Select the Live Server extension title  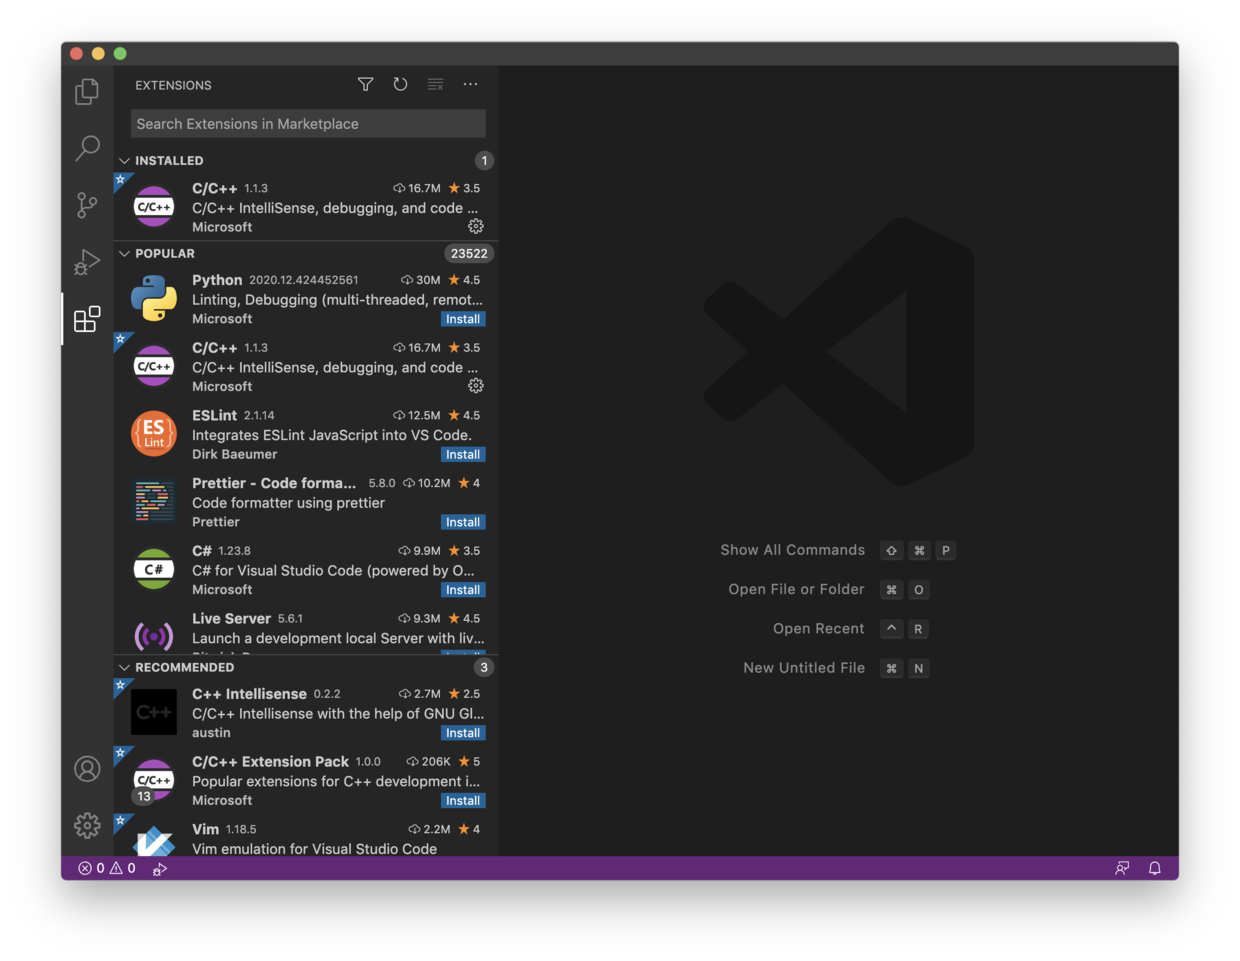tap(231, 618)
